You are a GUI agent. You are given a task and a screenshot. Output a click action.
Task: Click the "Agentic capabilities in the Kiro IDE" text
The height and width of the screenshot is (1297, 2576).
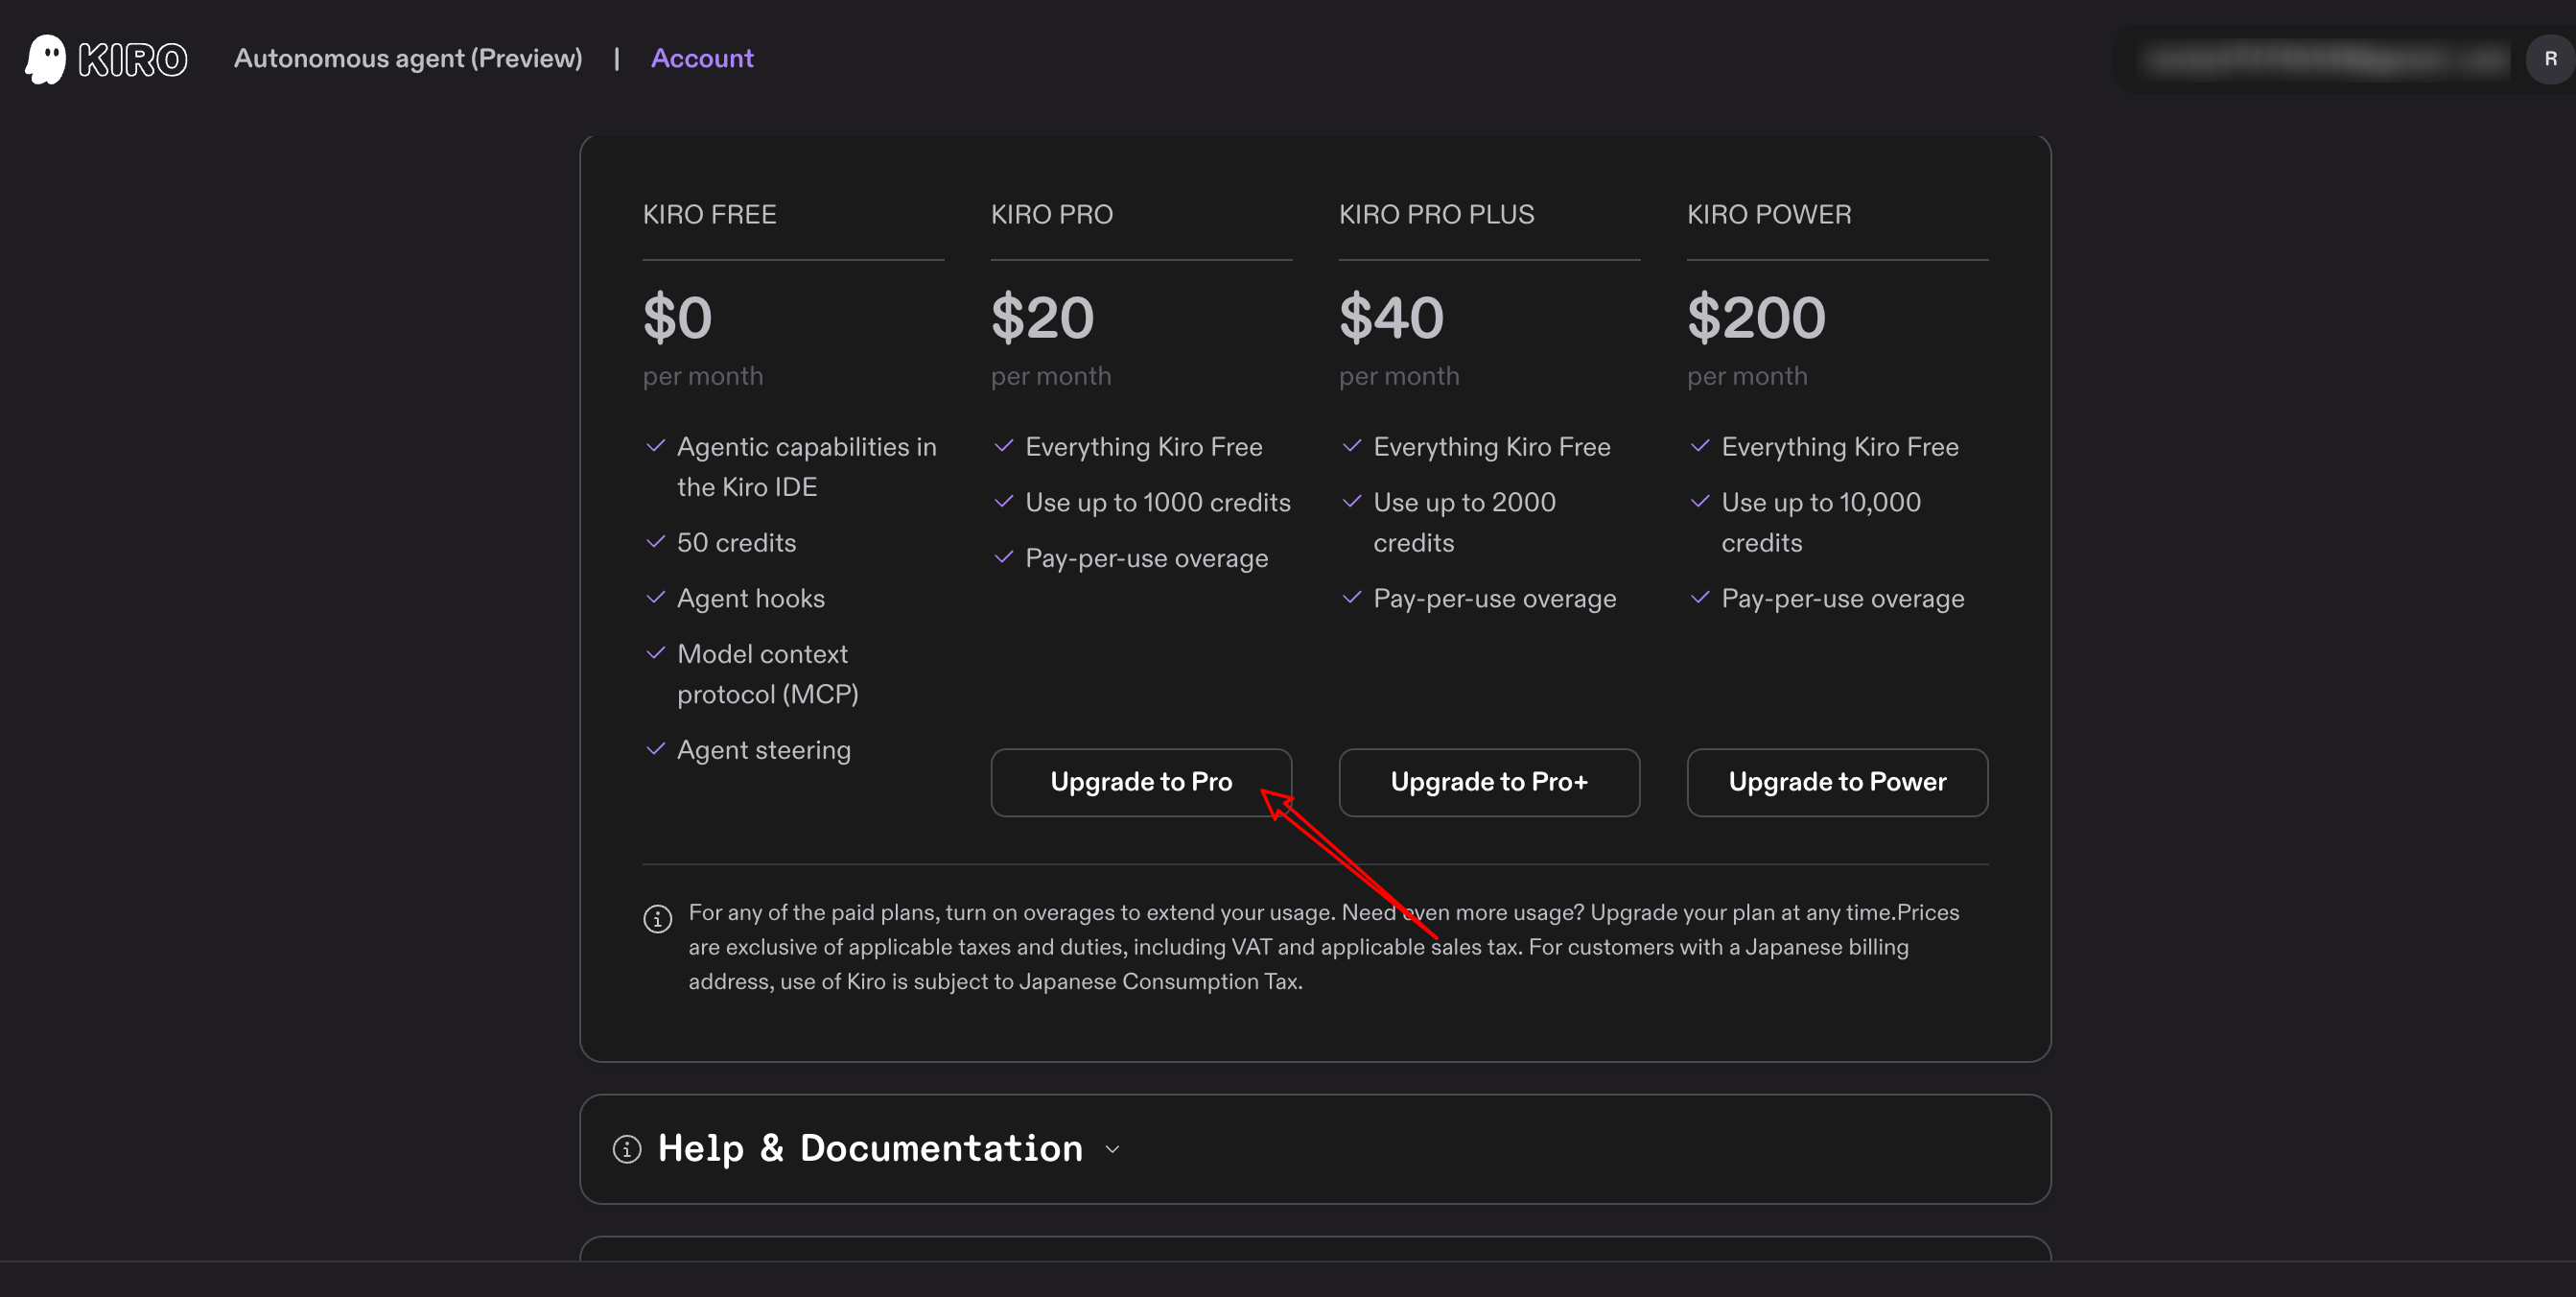[x=807, y=467]
